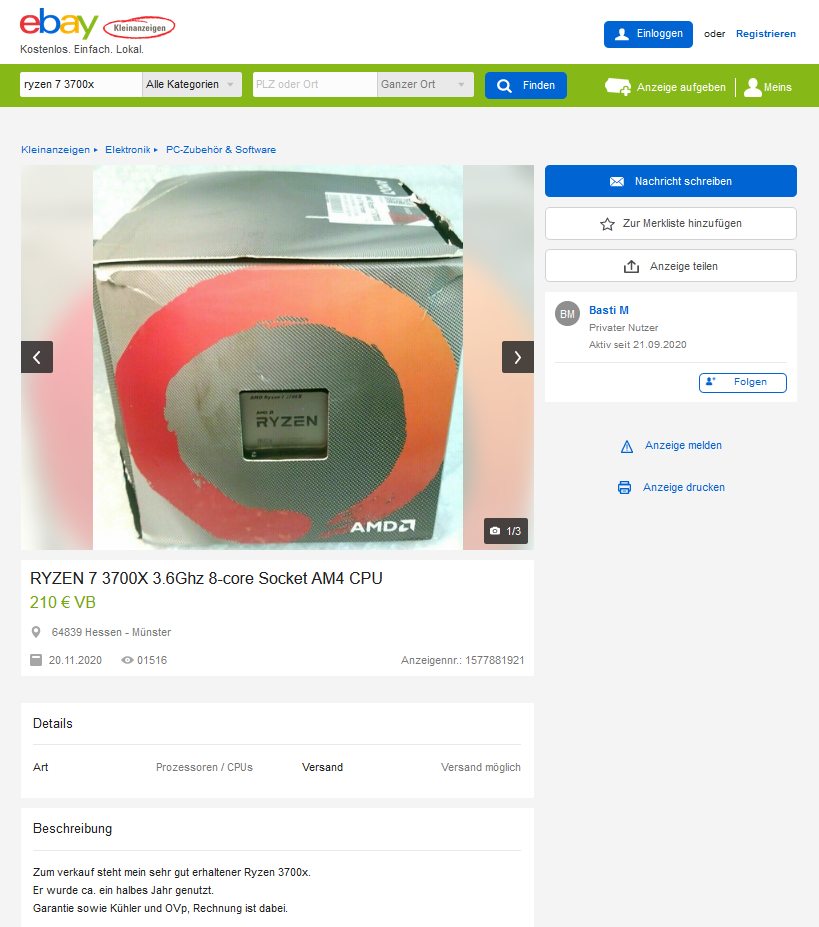Show next image with right arrow

point(517,357)
